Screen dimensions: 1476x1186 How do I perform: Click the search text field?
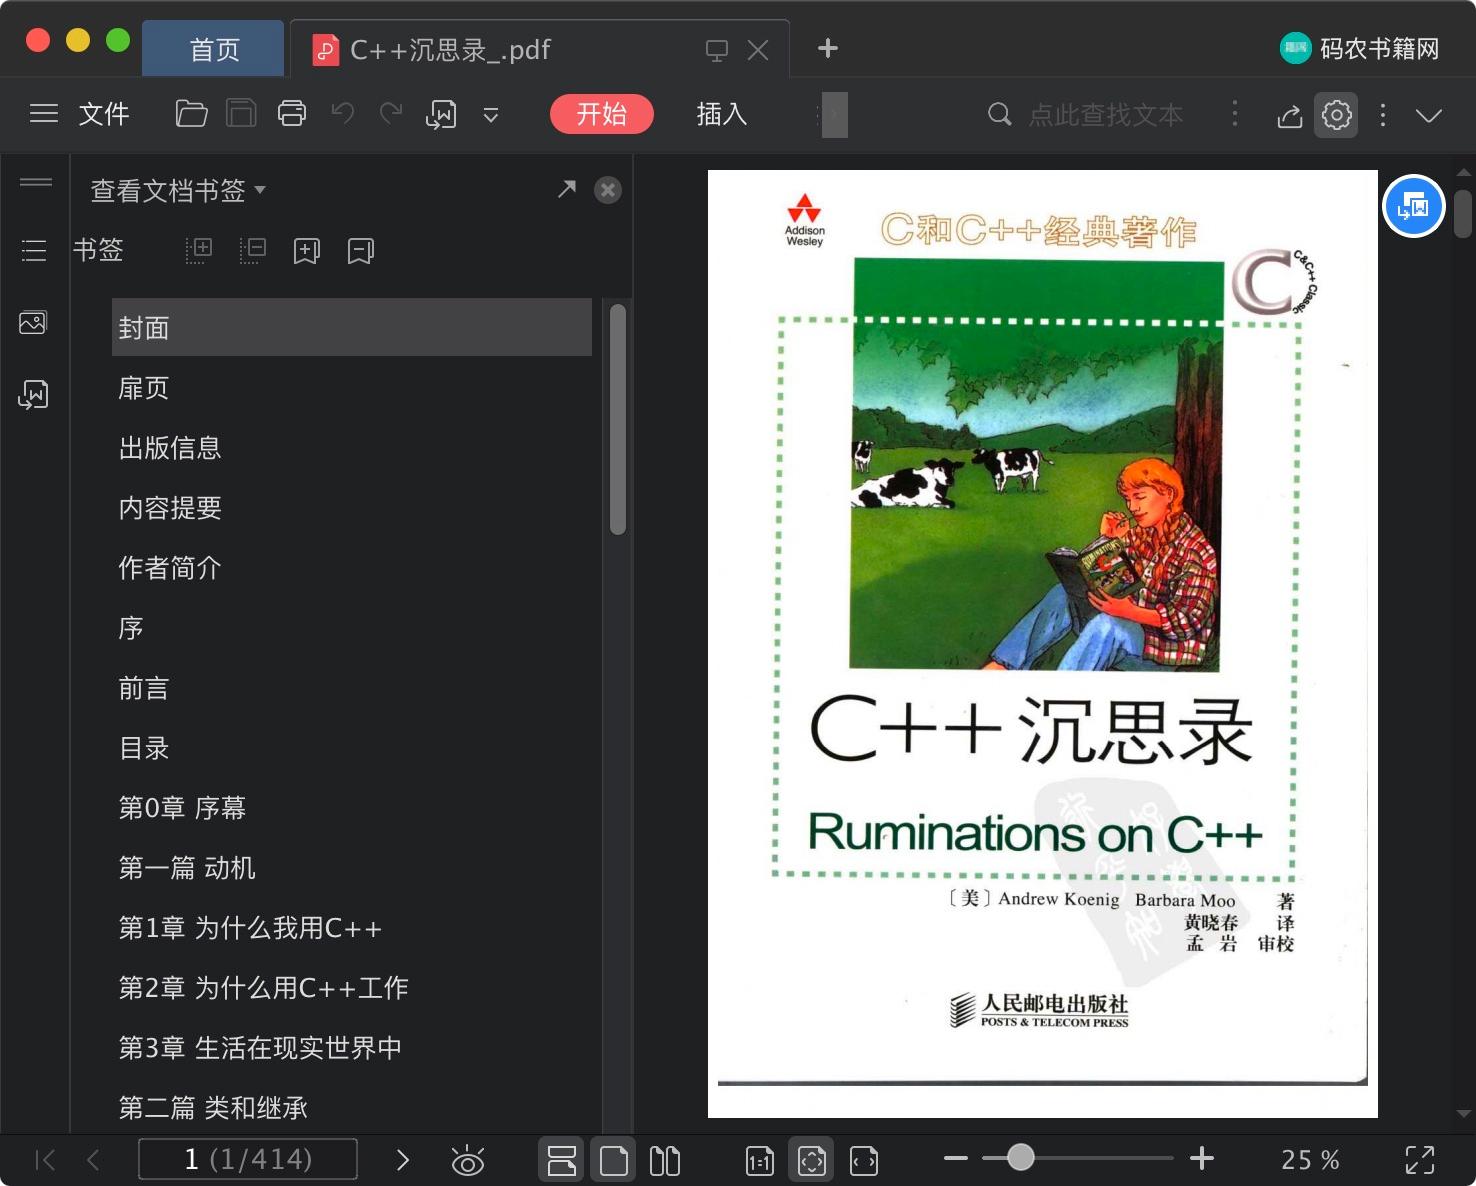(1106, 115)
